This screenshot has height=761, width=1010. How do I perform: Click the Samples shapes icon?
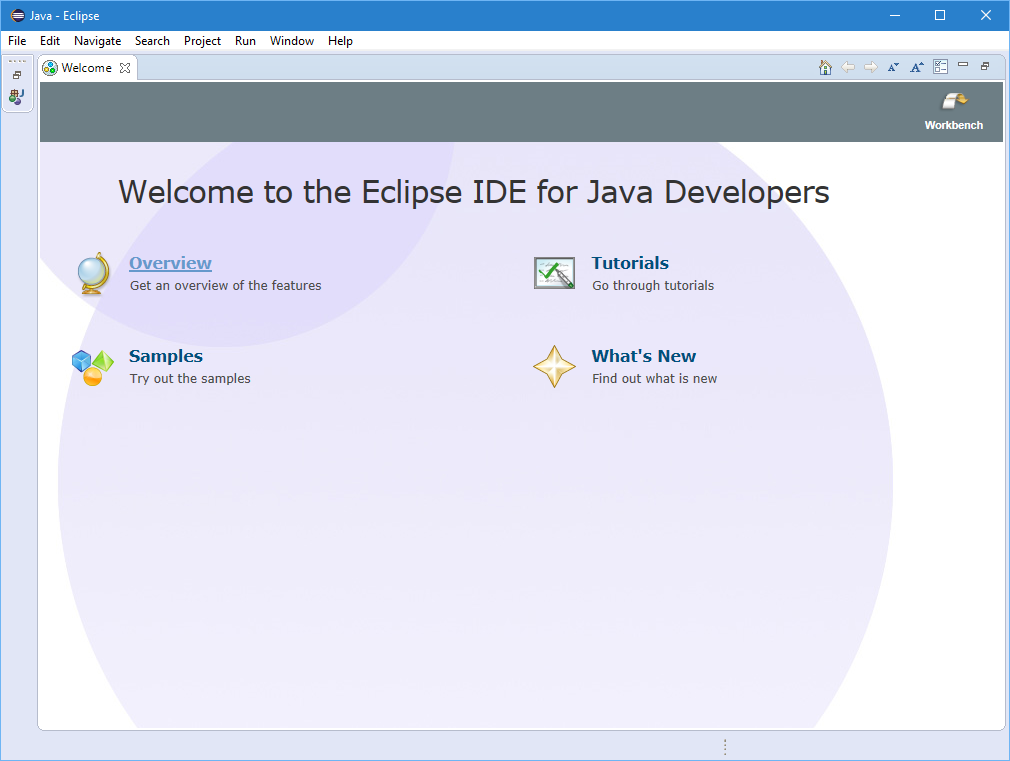point(93,367)
